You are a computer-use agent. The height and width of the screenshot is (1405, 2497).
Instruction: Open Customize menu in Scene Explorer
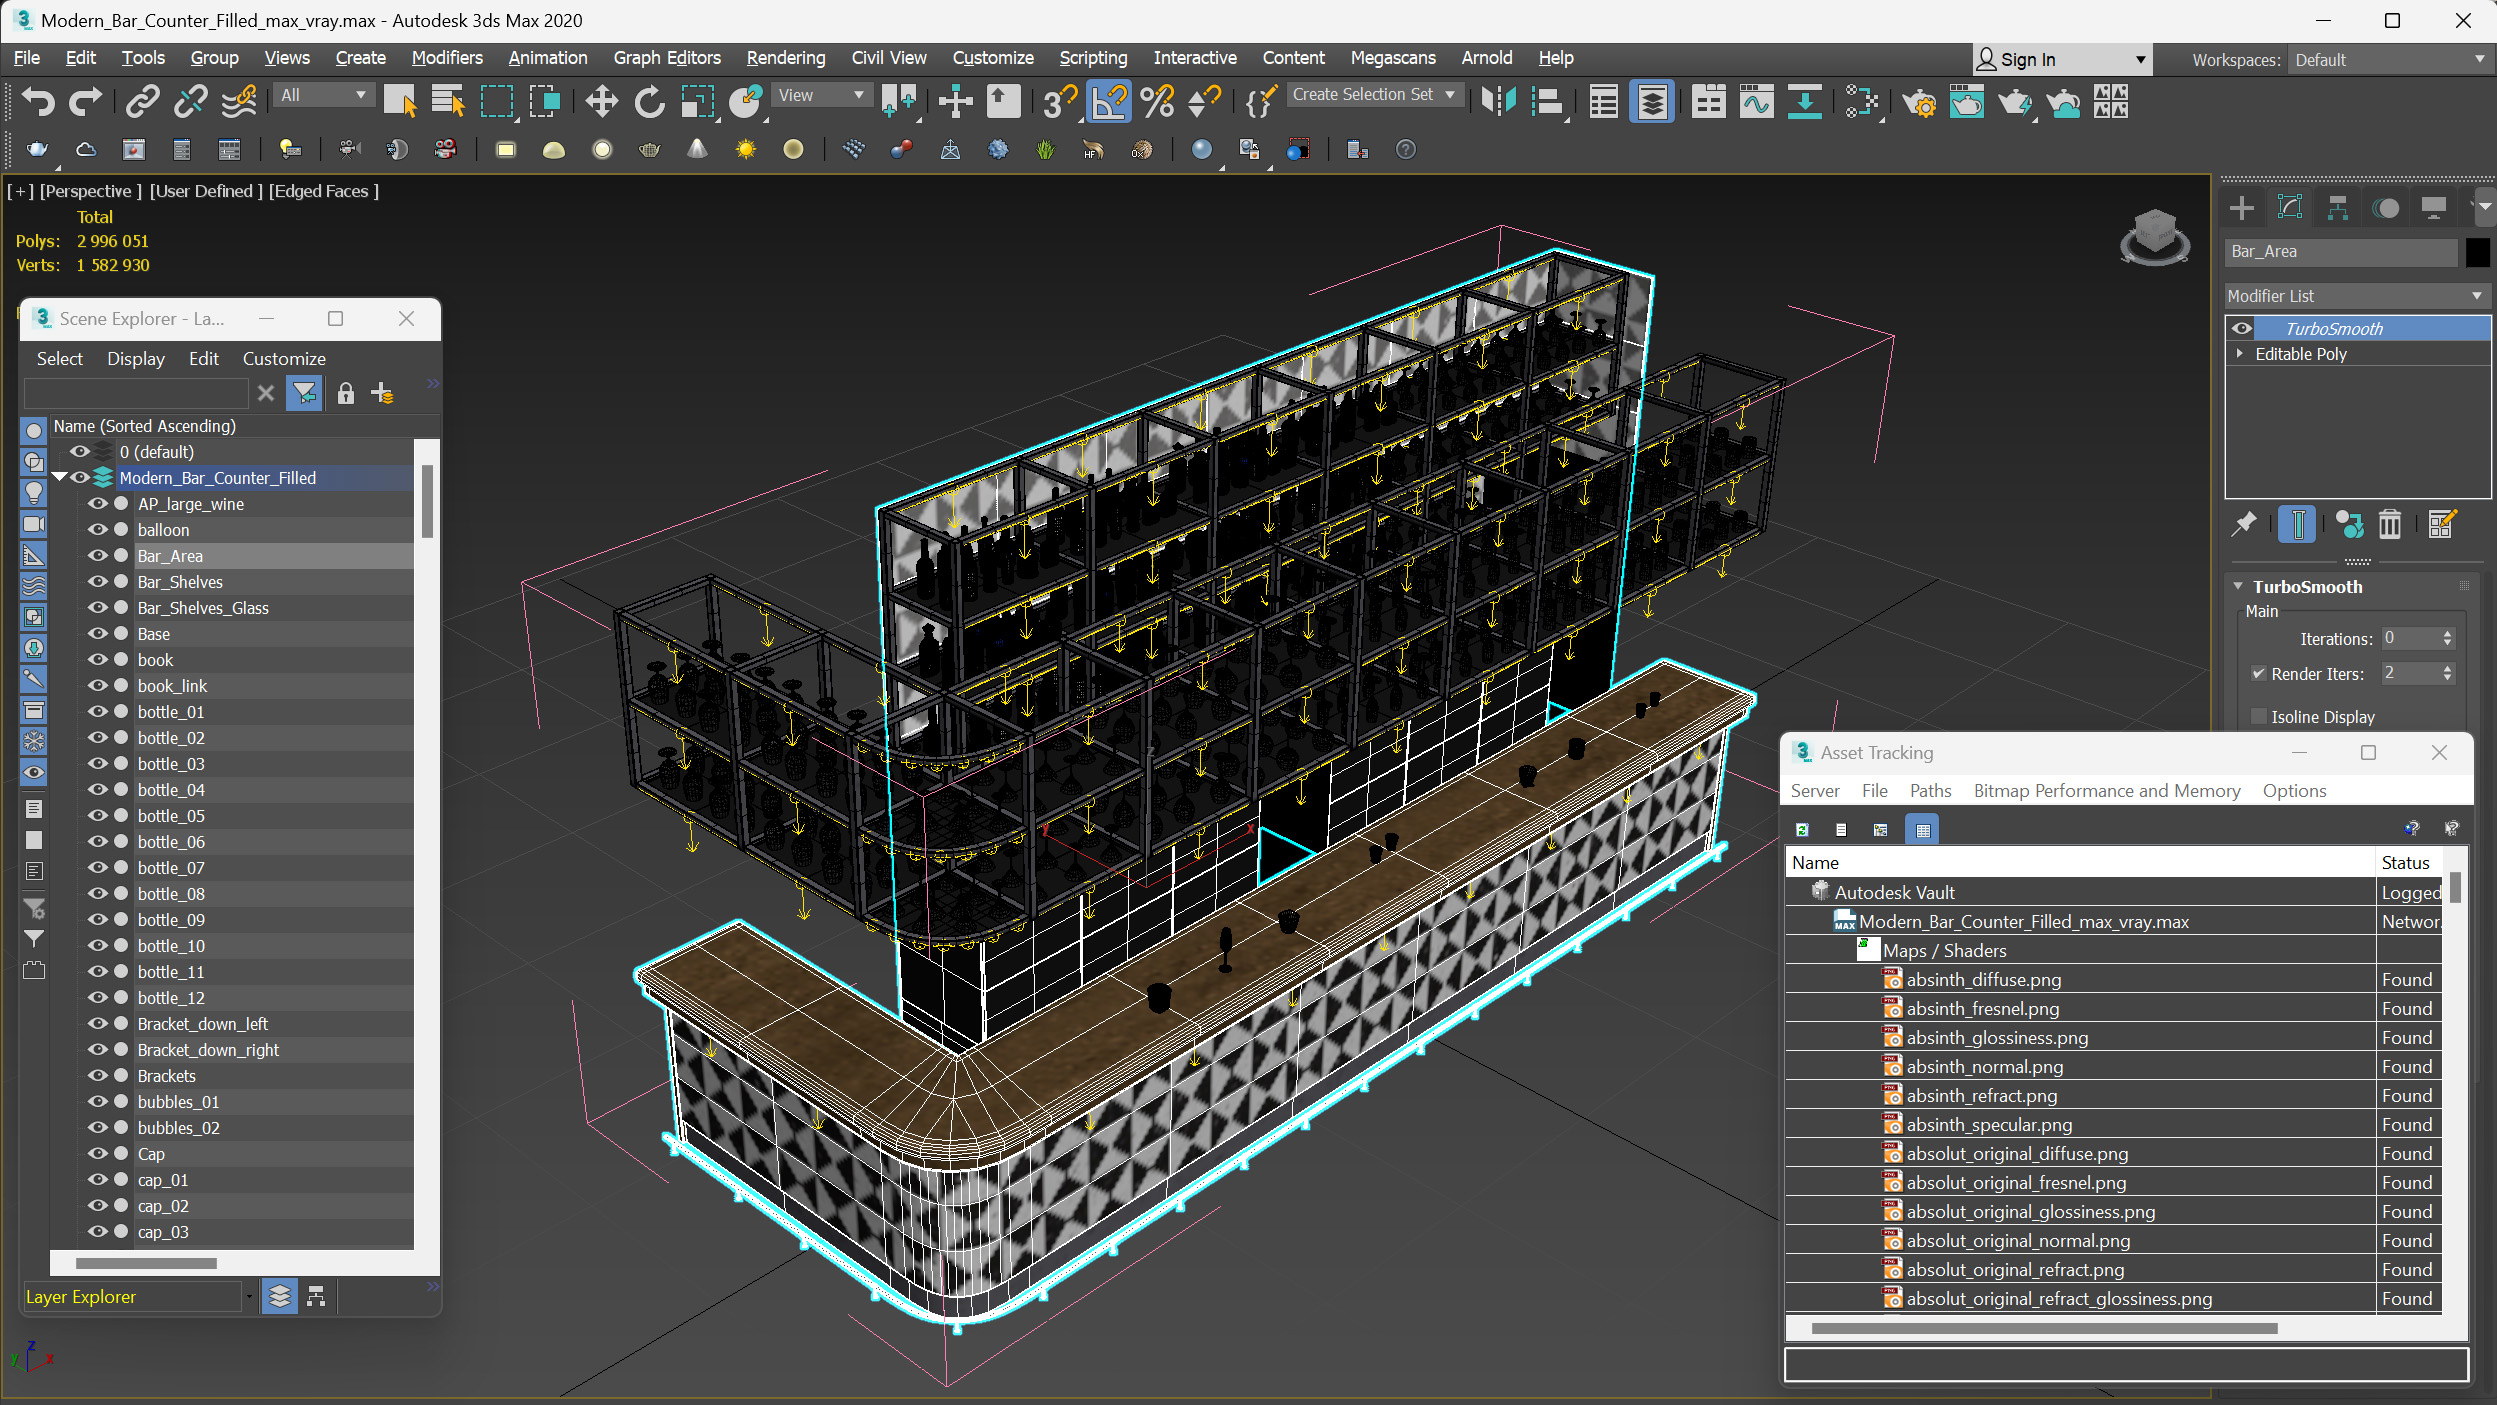click(284, 358)
